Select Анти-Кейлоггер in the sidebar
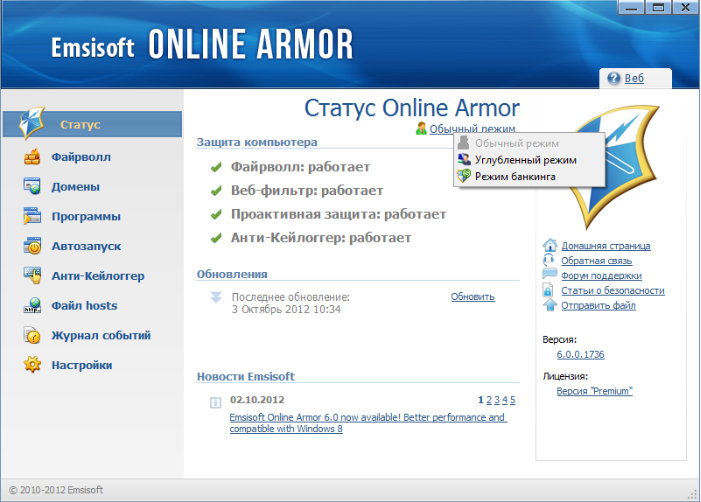Screen dimensions: 701x502 (98, 276)
